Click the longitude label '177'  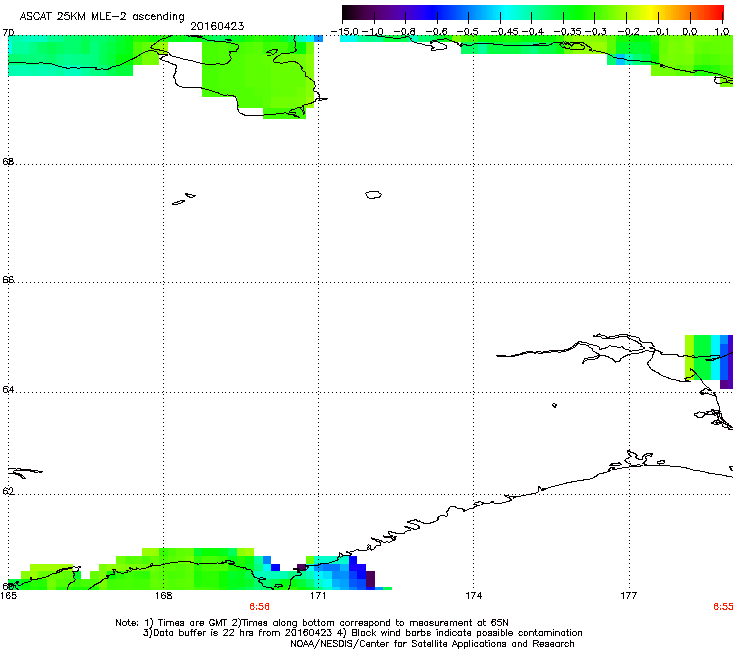(x=629, y=596)
